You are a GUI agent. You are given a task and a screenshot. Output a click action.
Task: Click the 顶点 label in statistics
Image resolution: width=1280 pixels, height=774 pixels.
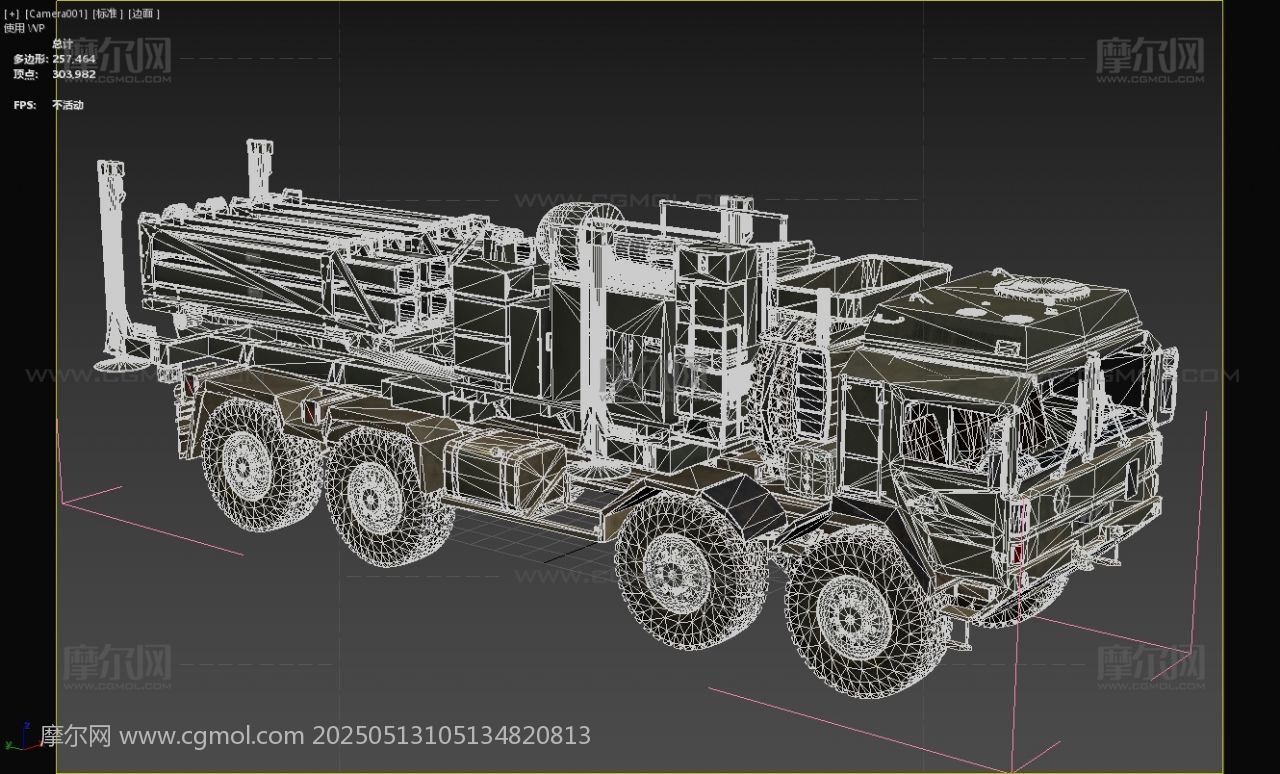[x=25, y=74]
